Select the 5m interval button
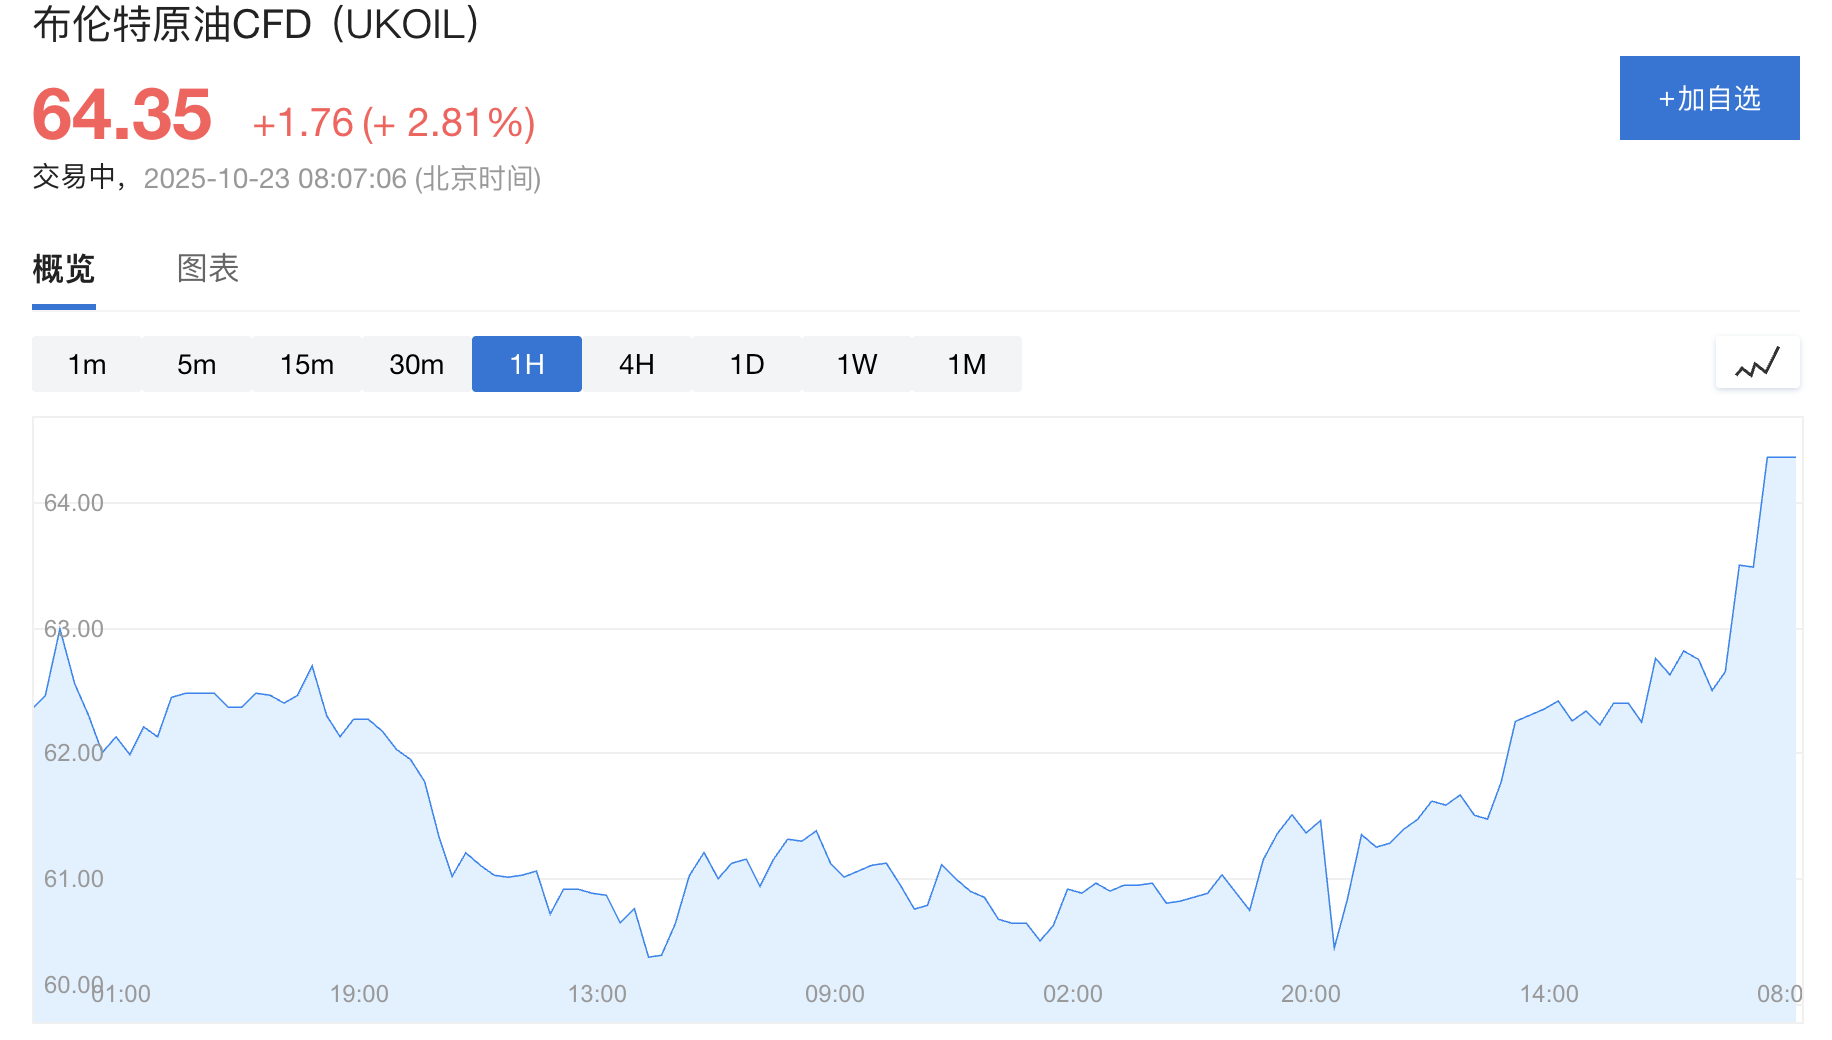Image resolution: width=1832 pixels, height=1040 pixels. tap(197, 364)
